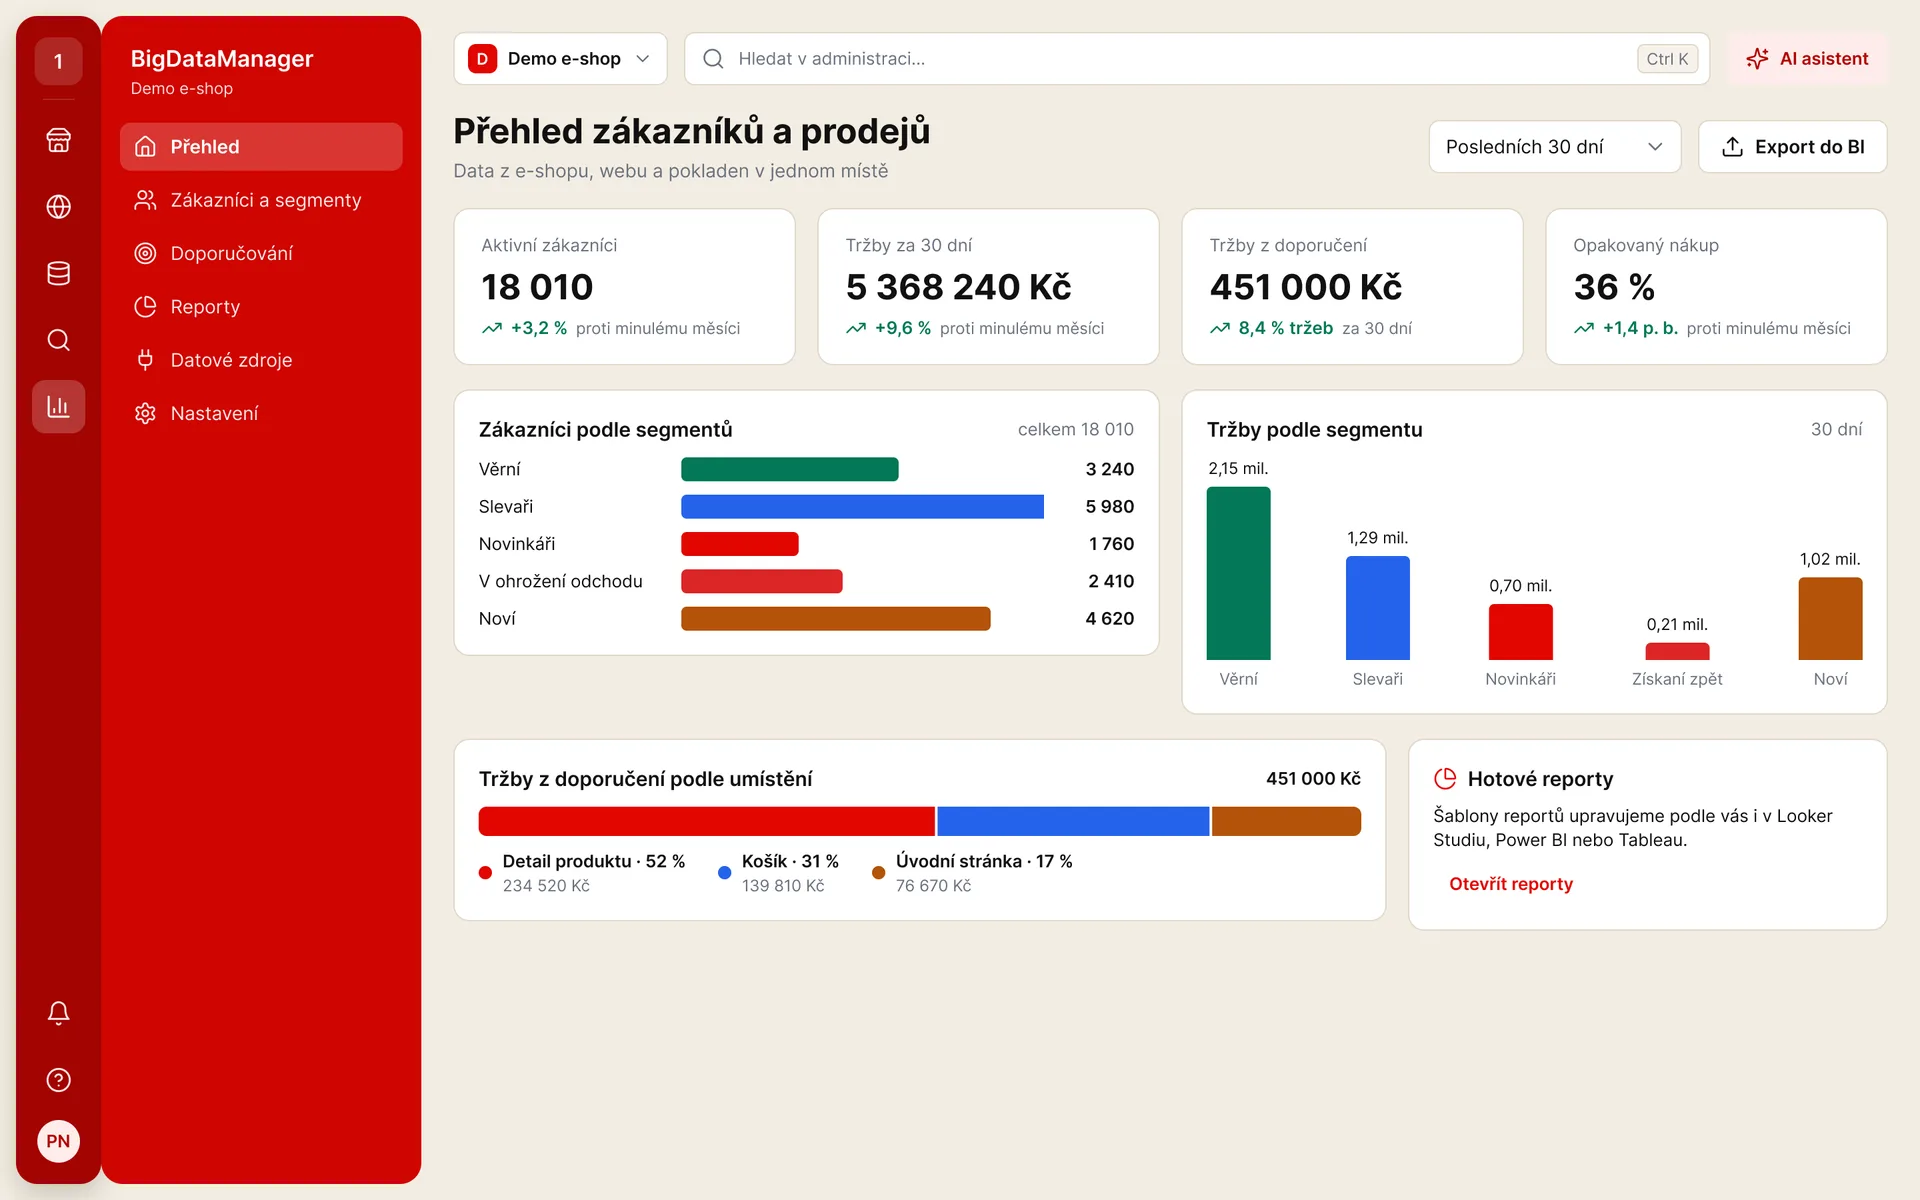The height and width of the screenshot is (1200, 1920).
Task: Open the notifications bell icon
Action: pyautogui.click(x=58, y=1013)
